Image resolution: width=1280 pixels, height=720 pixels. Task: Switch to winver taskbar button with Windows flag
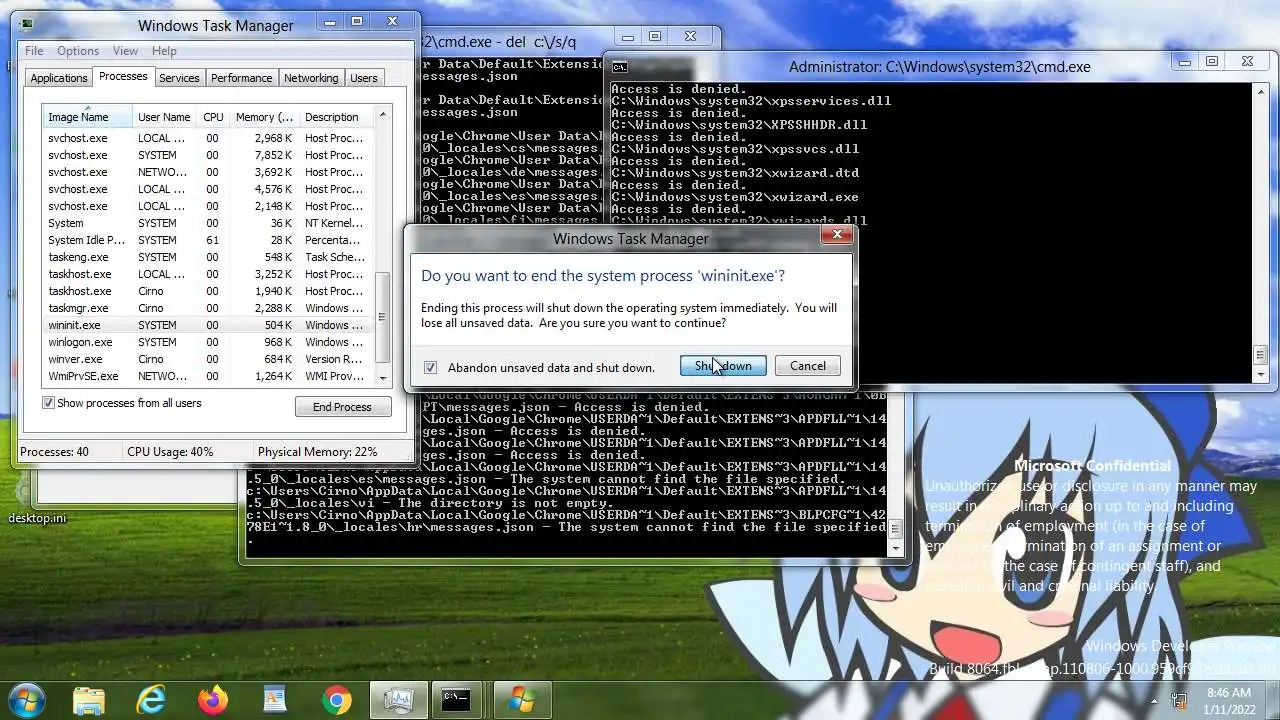coord(521,699)
